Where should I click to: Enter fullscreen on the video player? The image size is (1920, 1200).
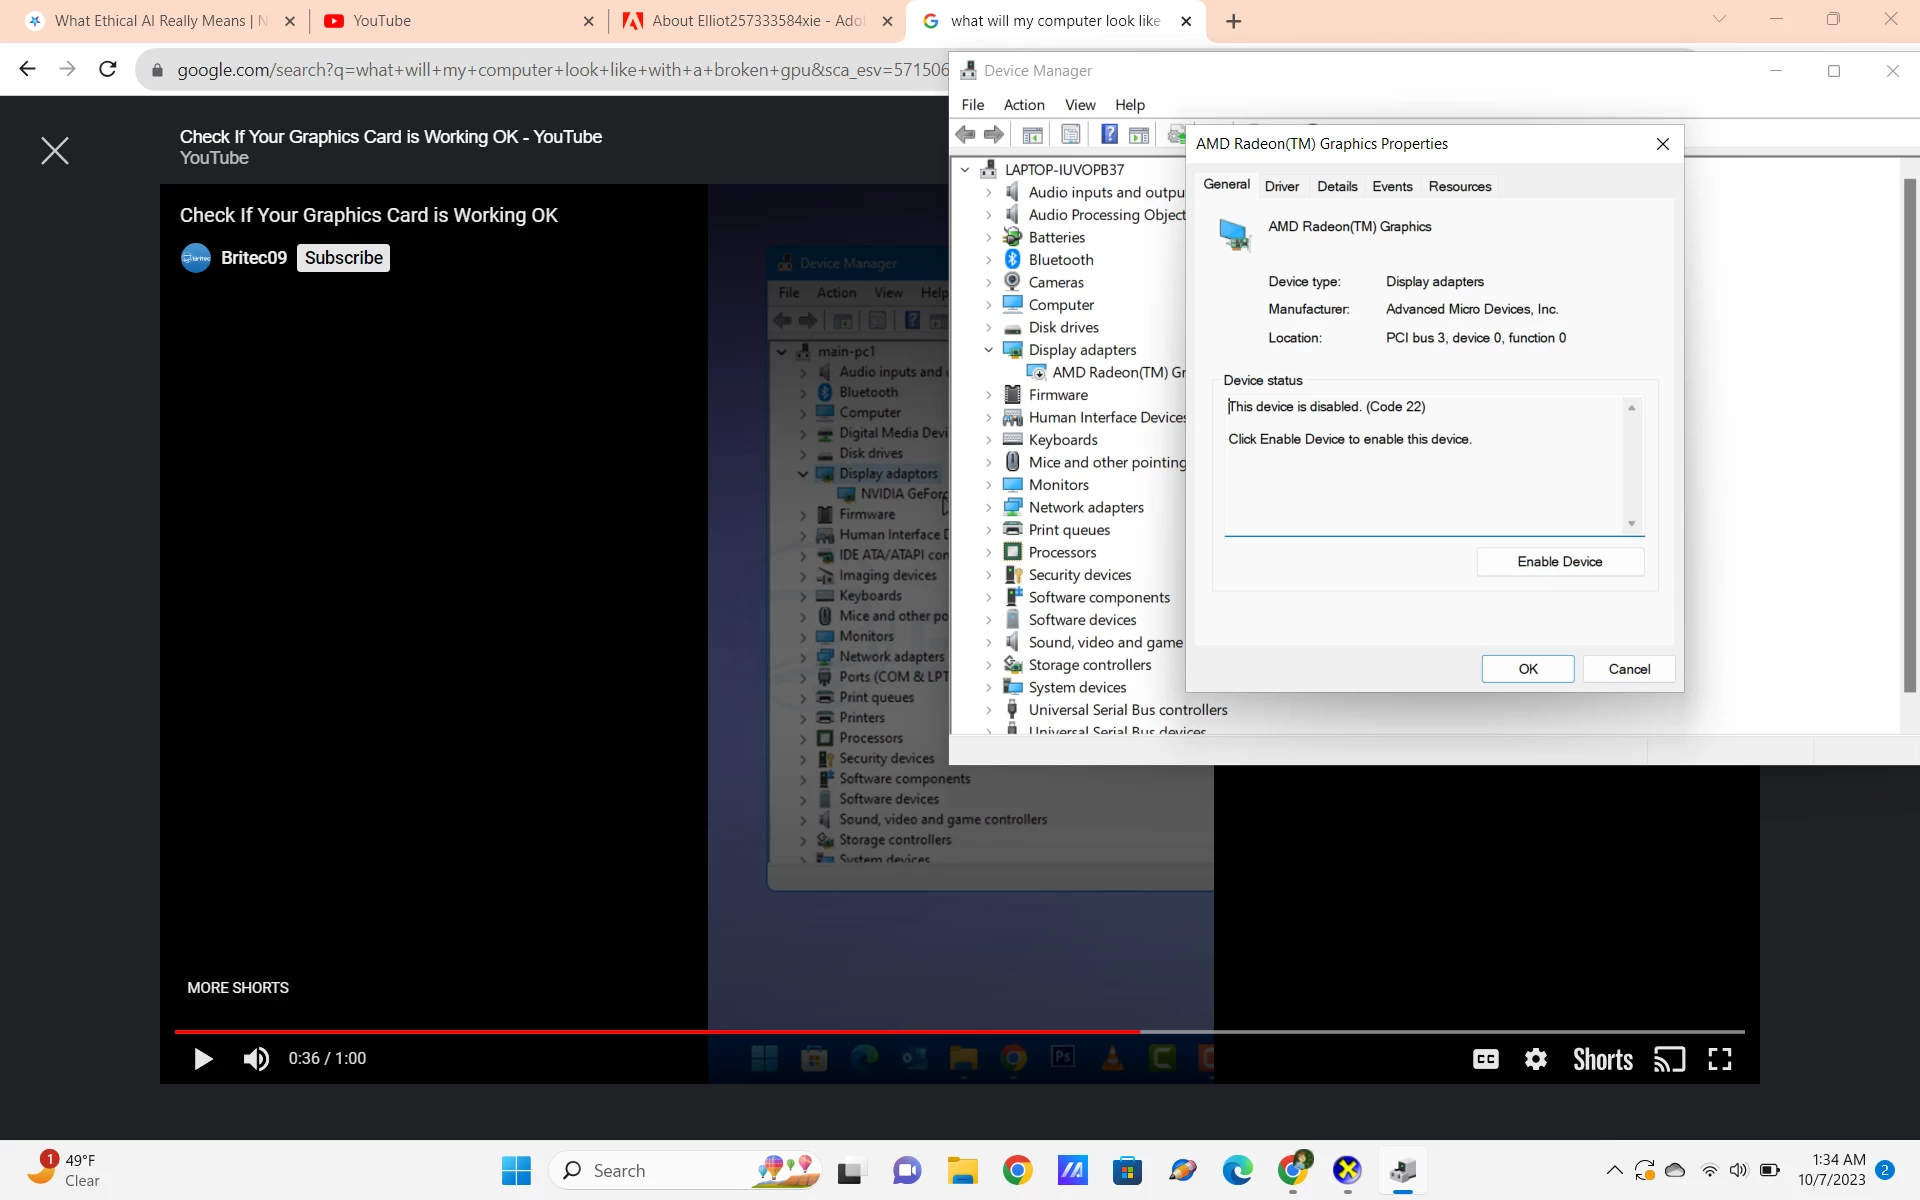(x=1720, y=1059)
